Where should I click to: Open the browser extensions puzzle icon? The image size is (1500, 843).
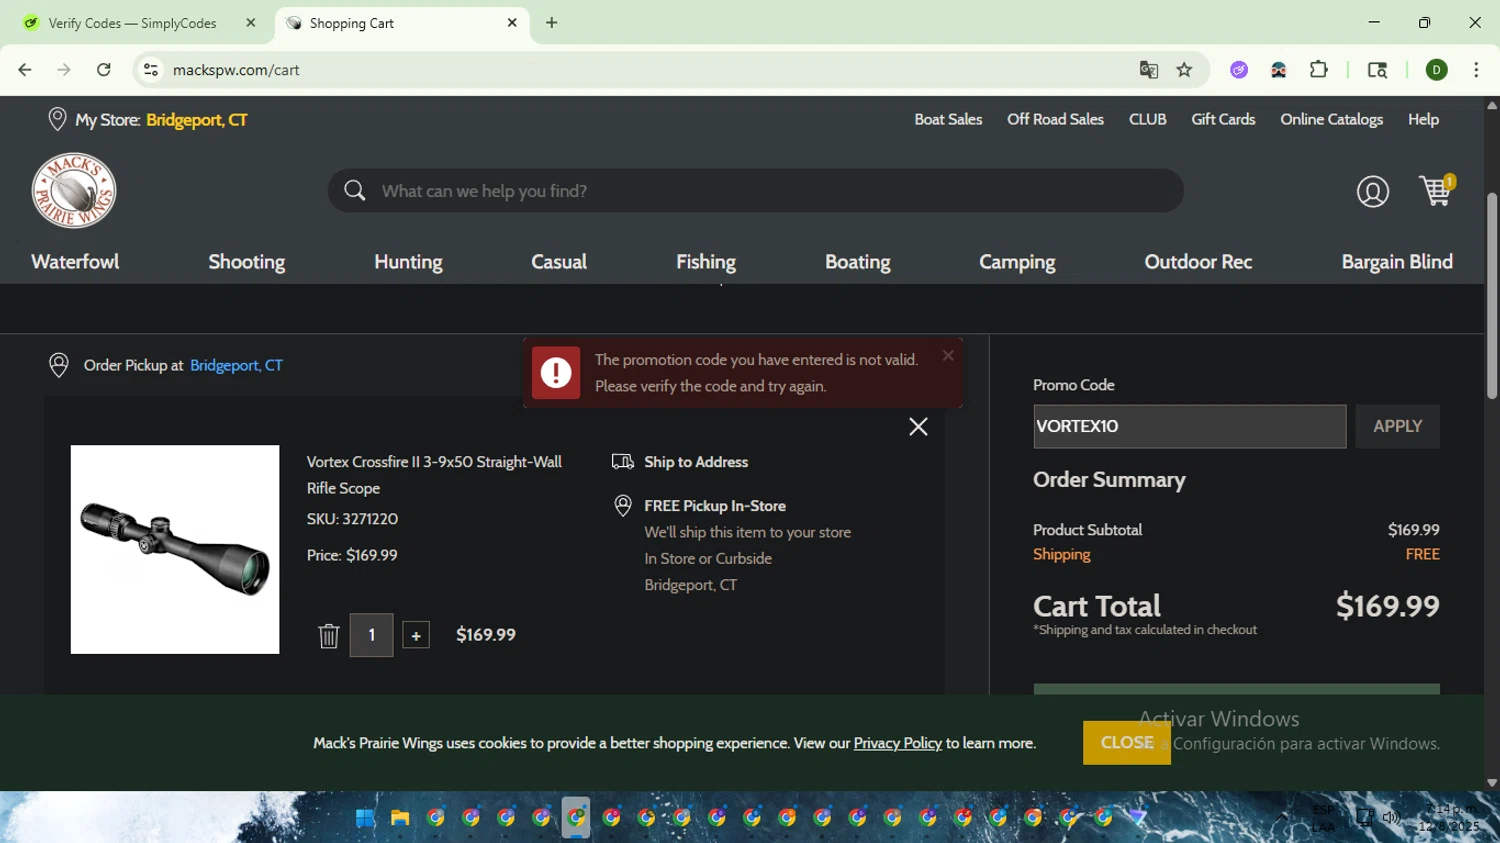coord(1319,70)
